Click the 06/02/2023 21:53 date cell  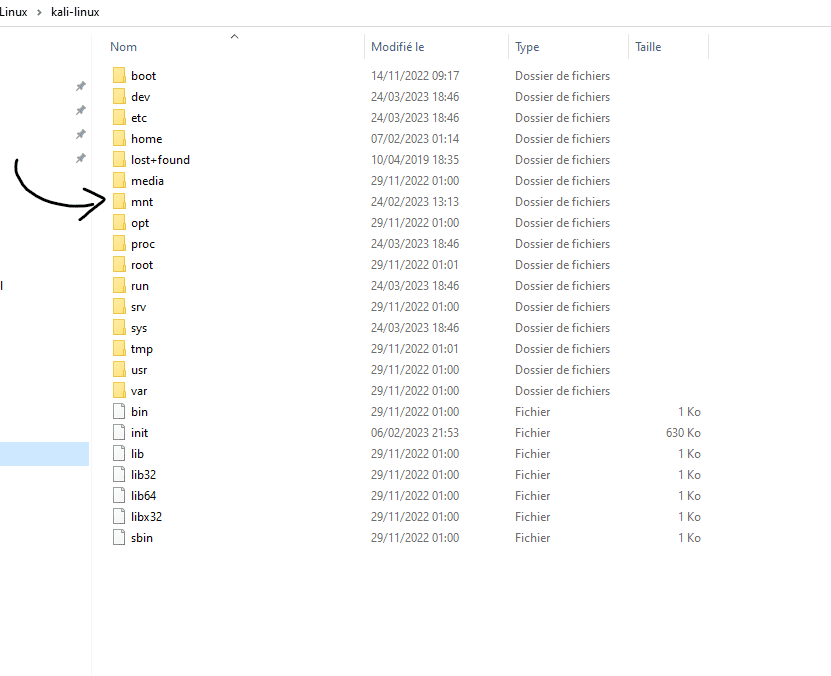(x=415, y=433)
